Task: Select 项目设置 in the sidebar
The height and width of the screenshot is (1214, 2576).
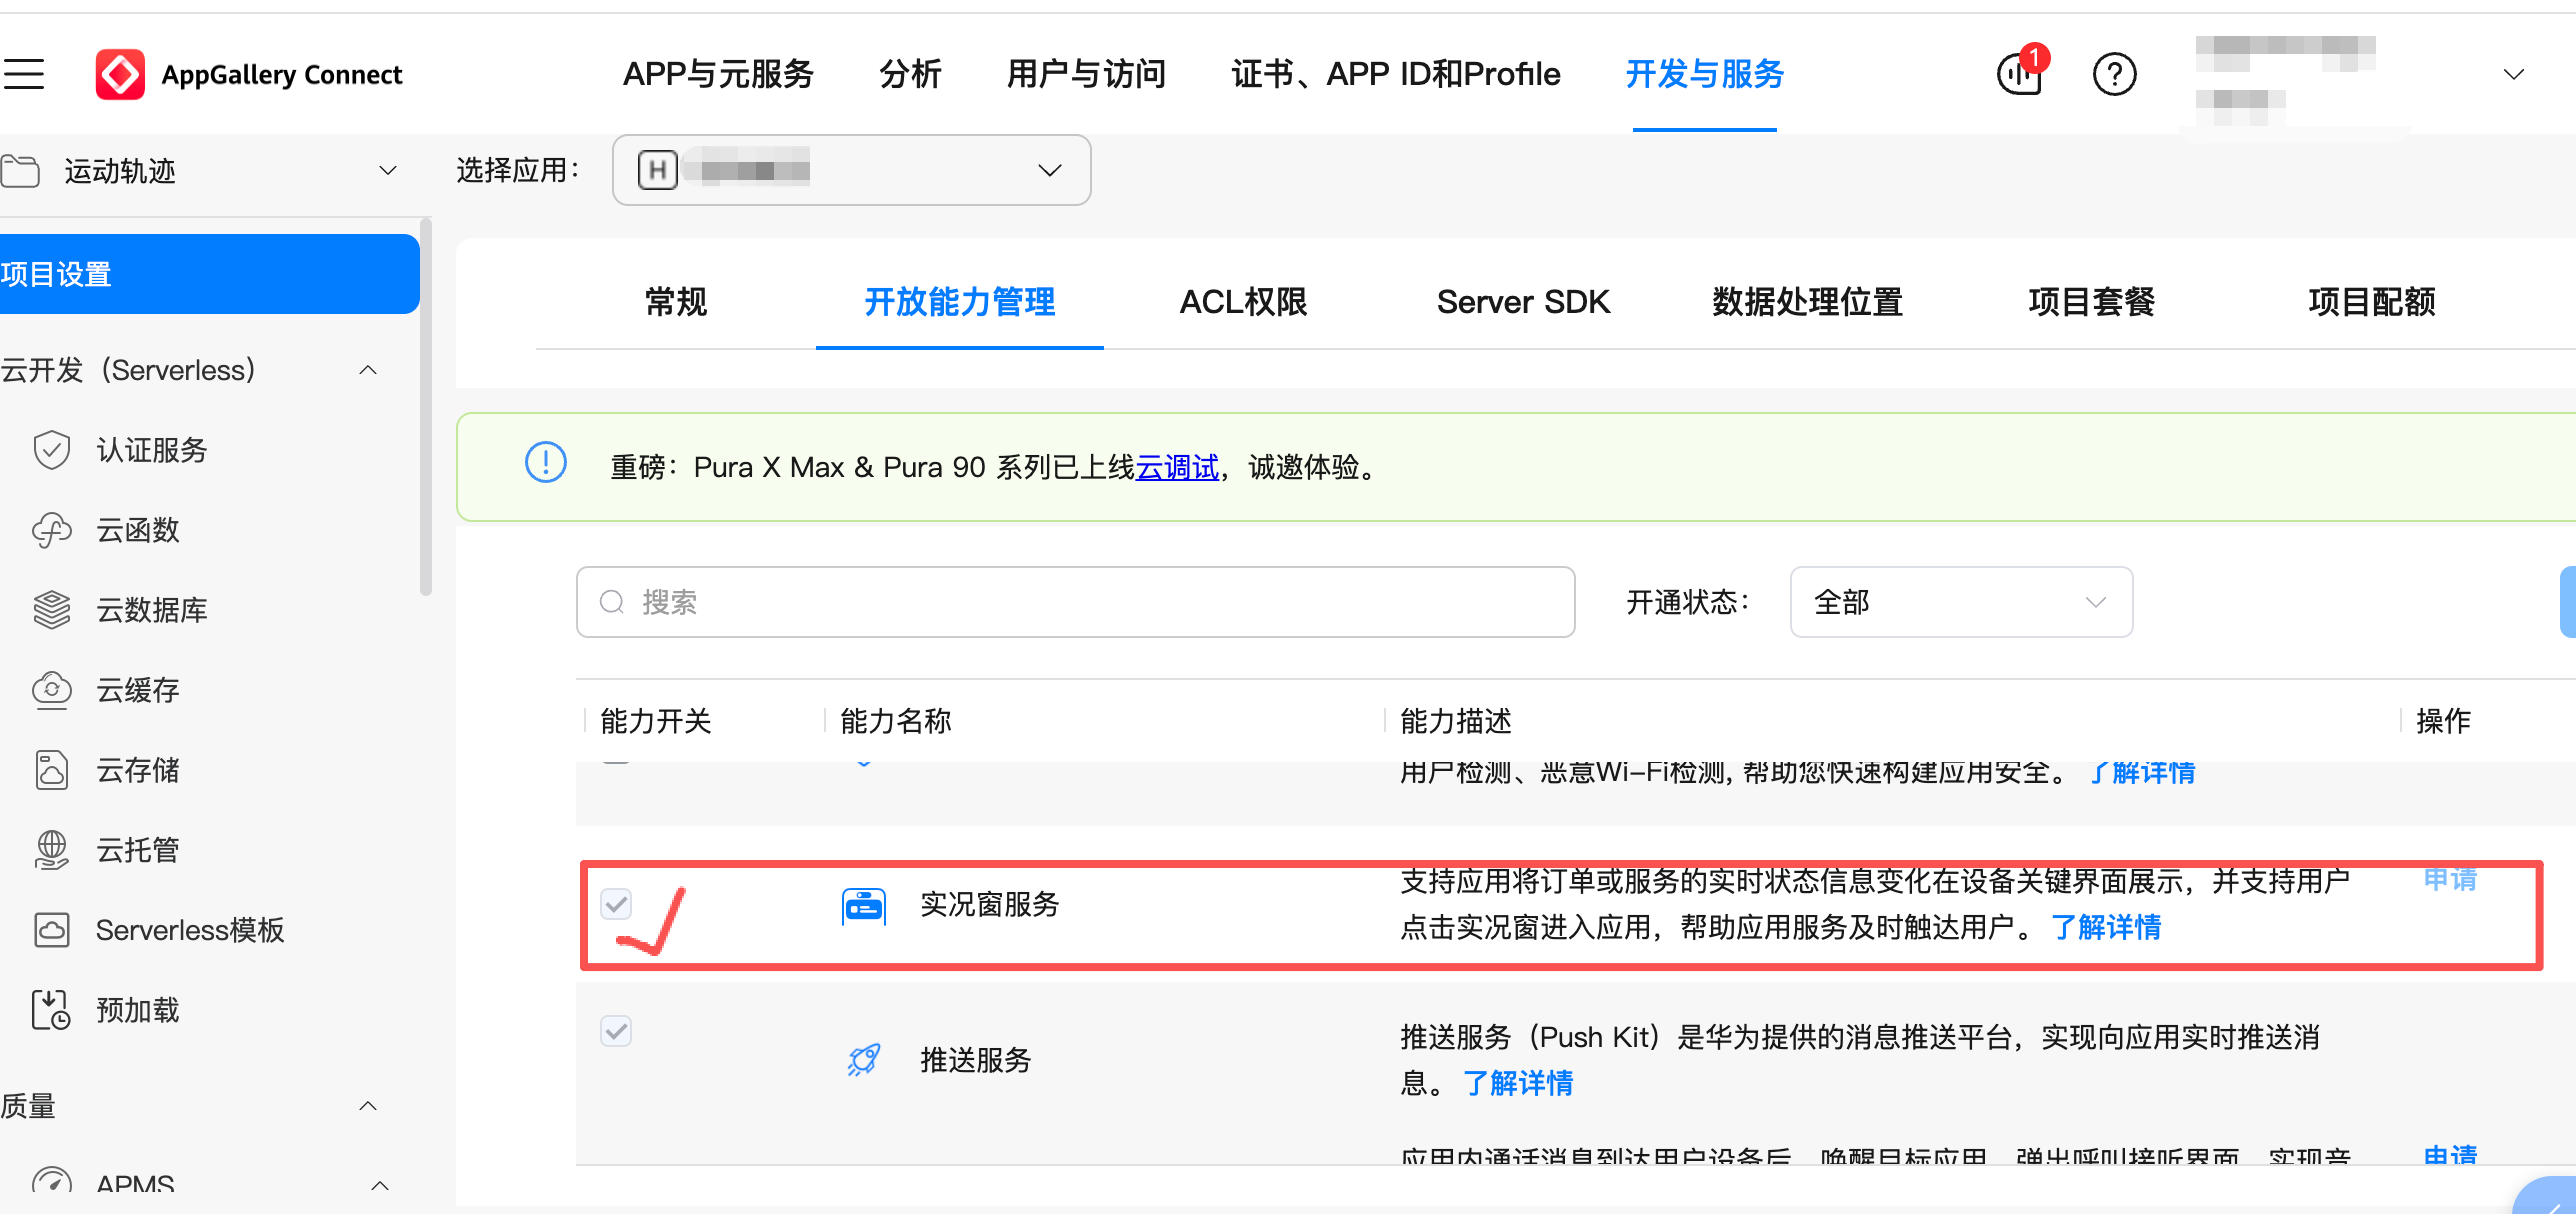Action: pyautogui.click(x=209, y=274)
